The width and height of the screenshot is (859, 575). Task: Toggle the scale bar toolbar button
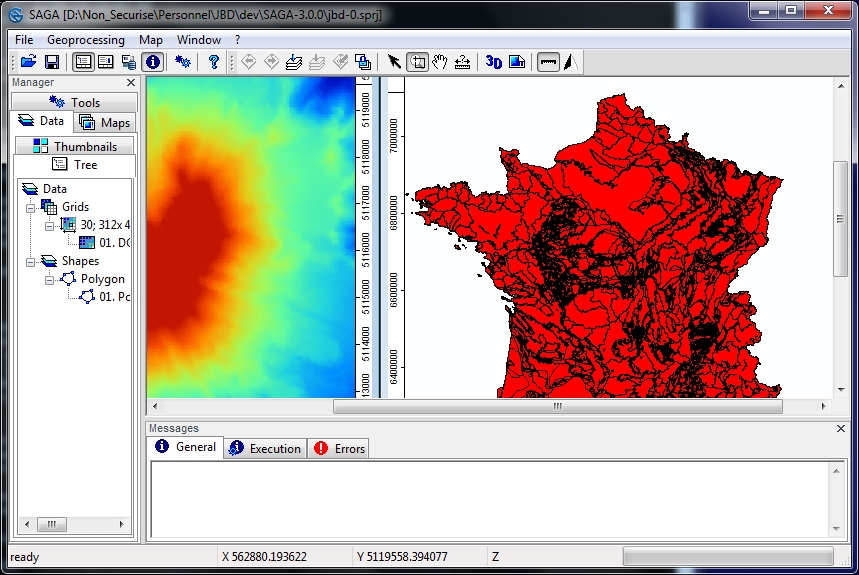point(547,62)
